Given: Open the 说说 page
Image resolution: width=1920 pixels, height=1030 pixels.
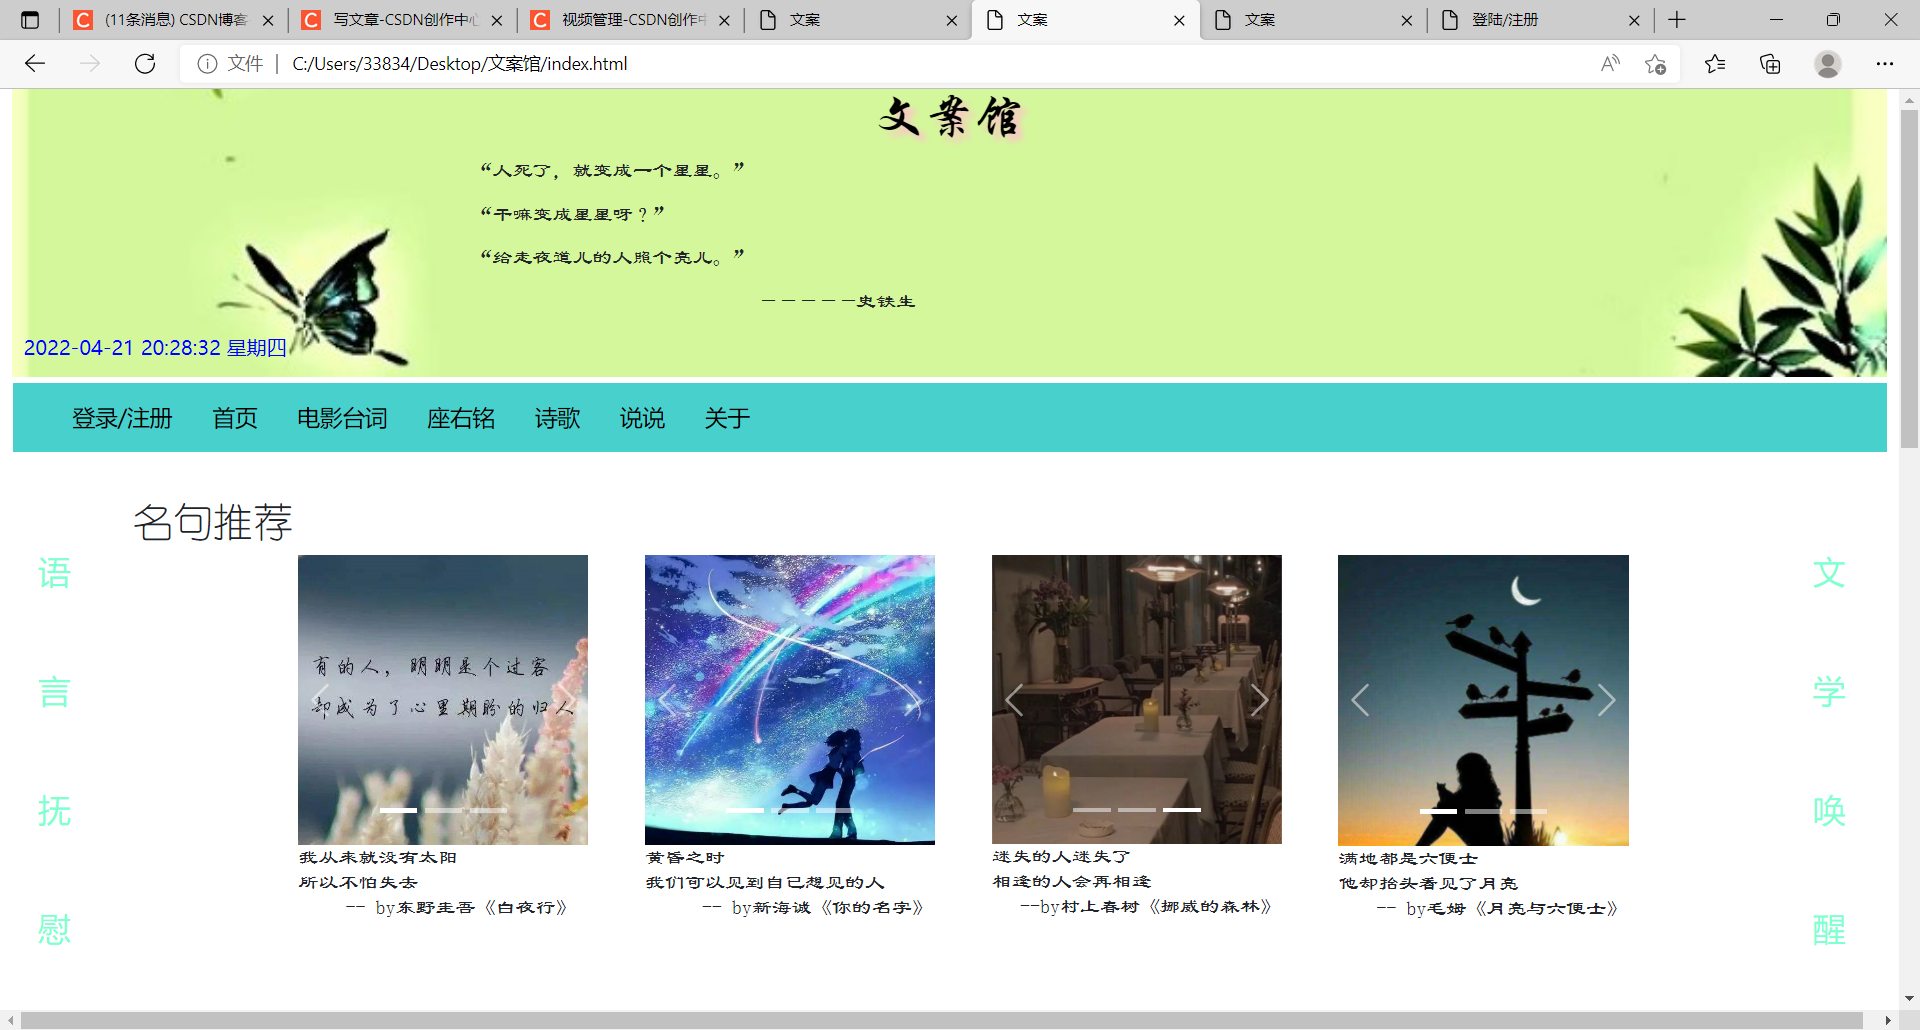Looking at the screenshot, I should (642, 418).
